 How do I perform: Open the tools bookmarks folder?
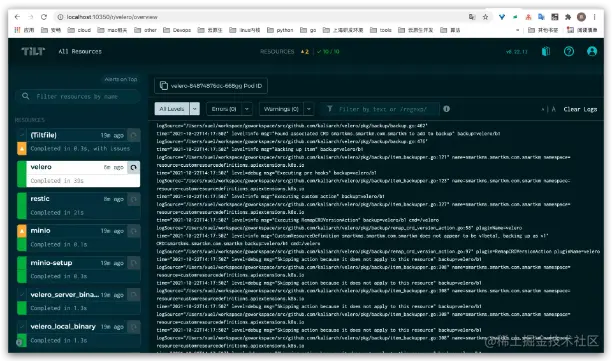pos(381,30)
